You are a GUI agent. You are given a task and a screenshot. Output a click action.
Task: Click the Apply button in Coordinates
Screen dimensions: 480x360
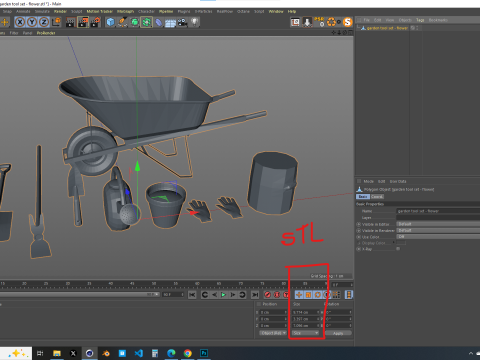[338, 333]
